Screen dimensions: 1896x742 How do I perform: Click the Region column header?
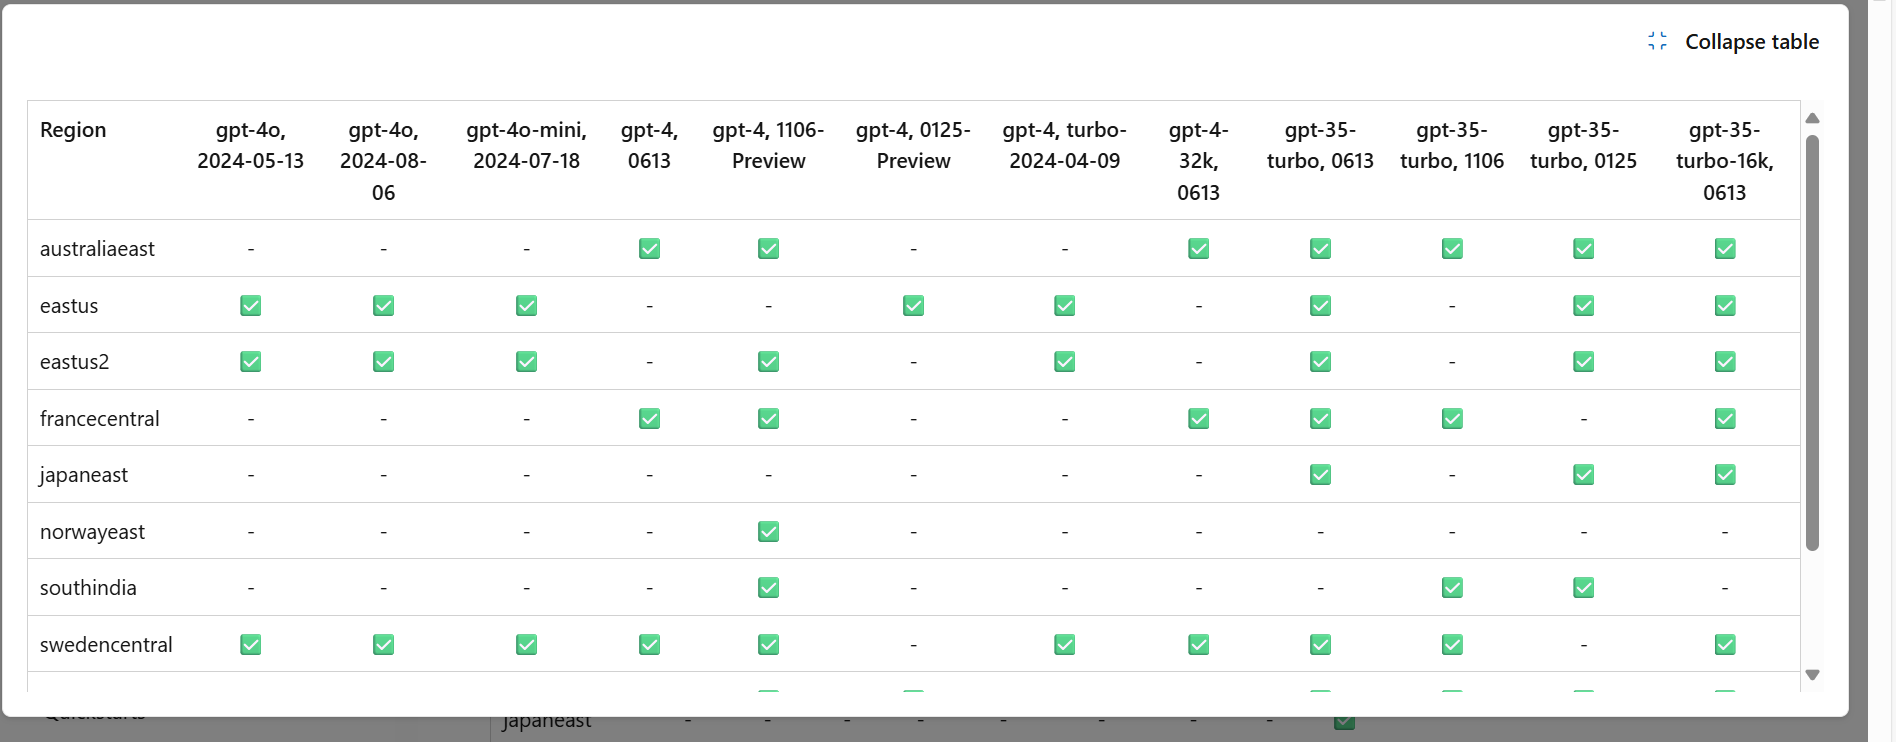click(73, 130)
